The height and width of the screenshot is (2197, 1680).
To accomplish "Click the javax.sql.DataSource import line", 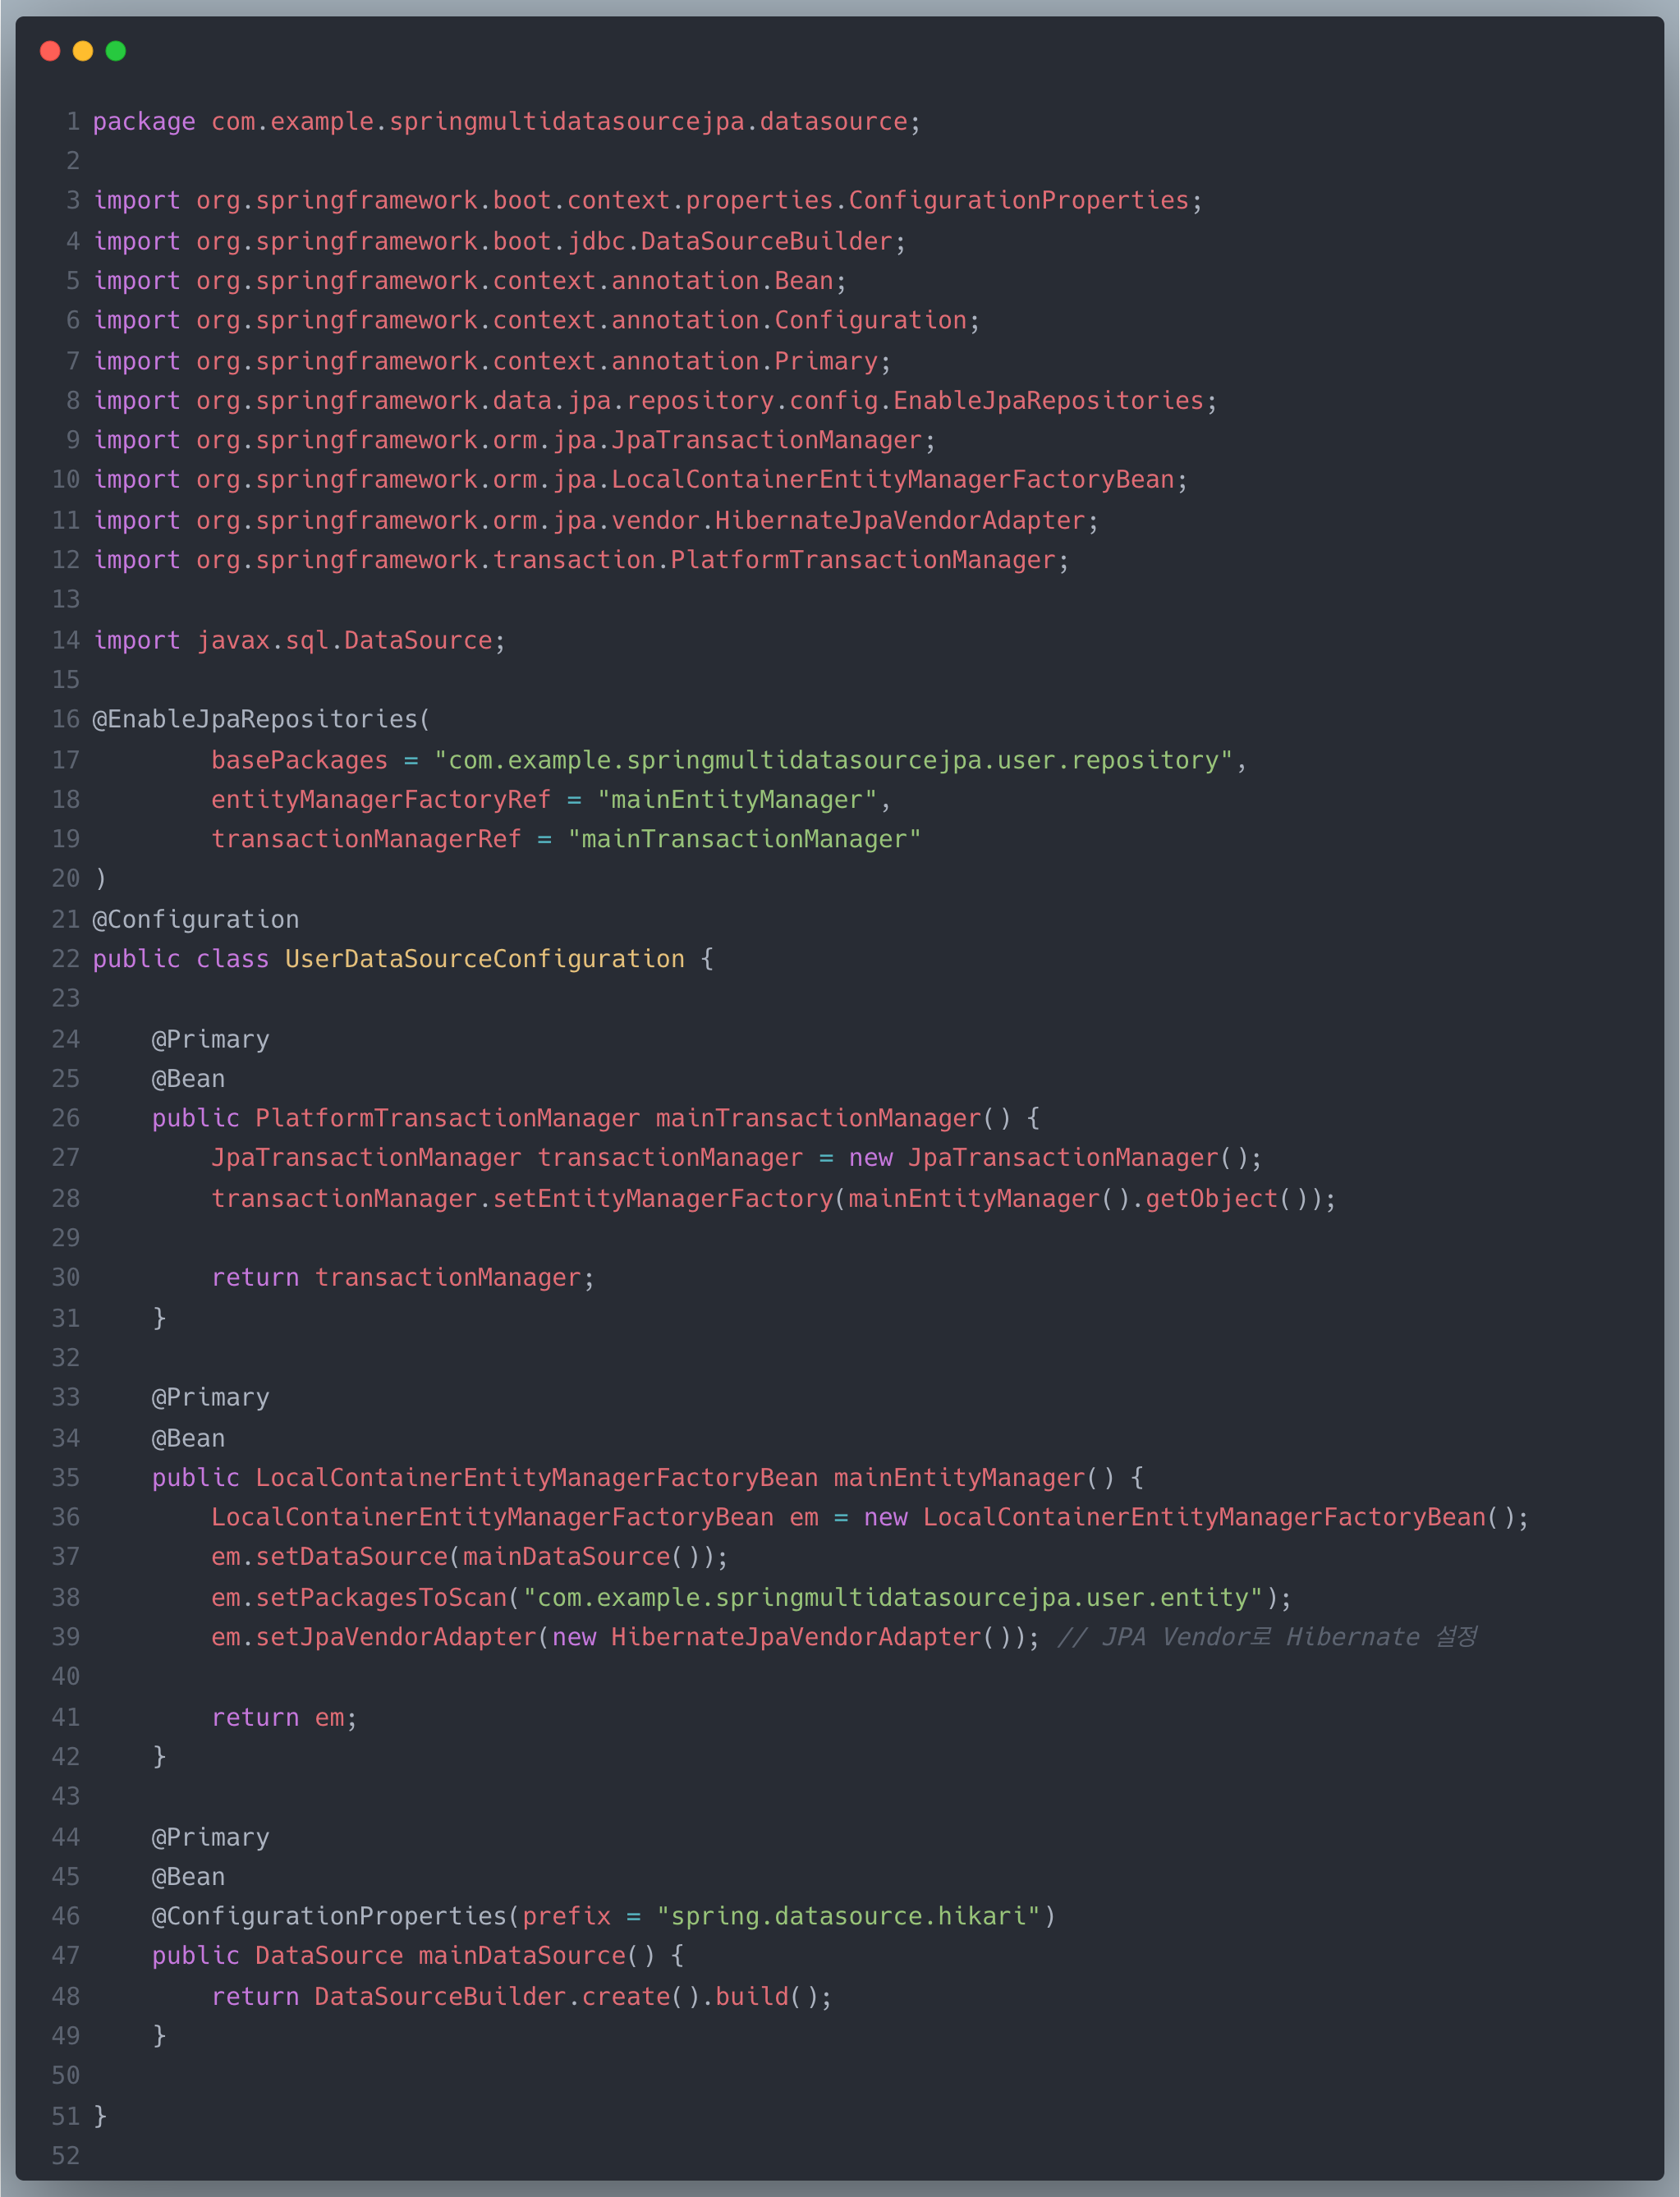I will click(x=300, y=640).
